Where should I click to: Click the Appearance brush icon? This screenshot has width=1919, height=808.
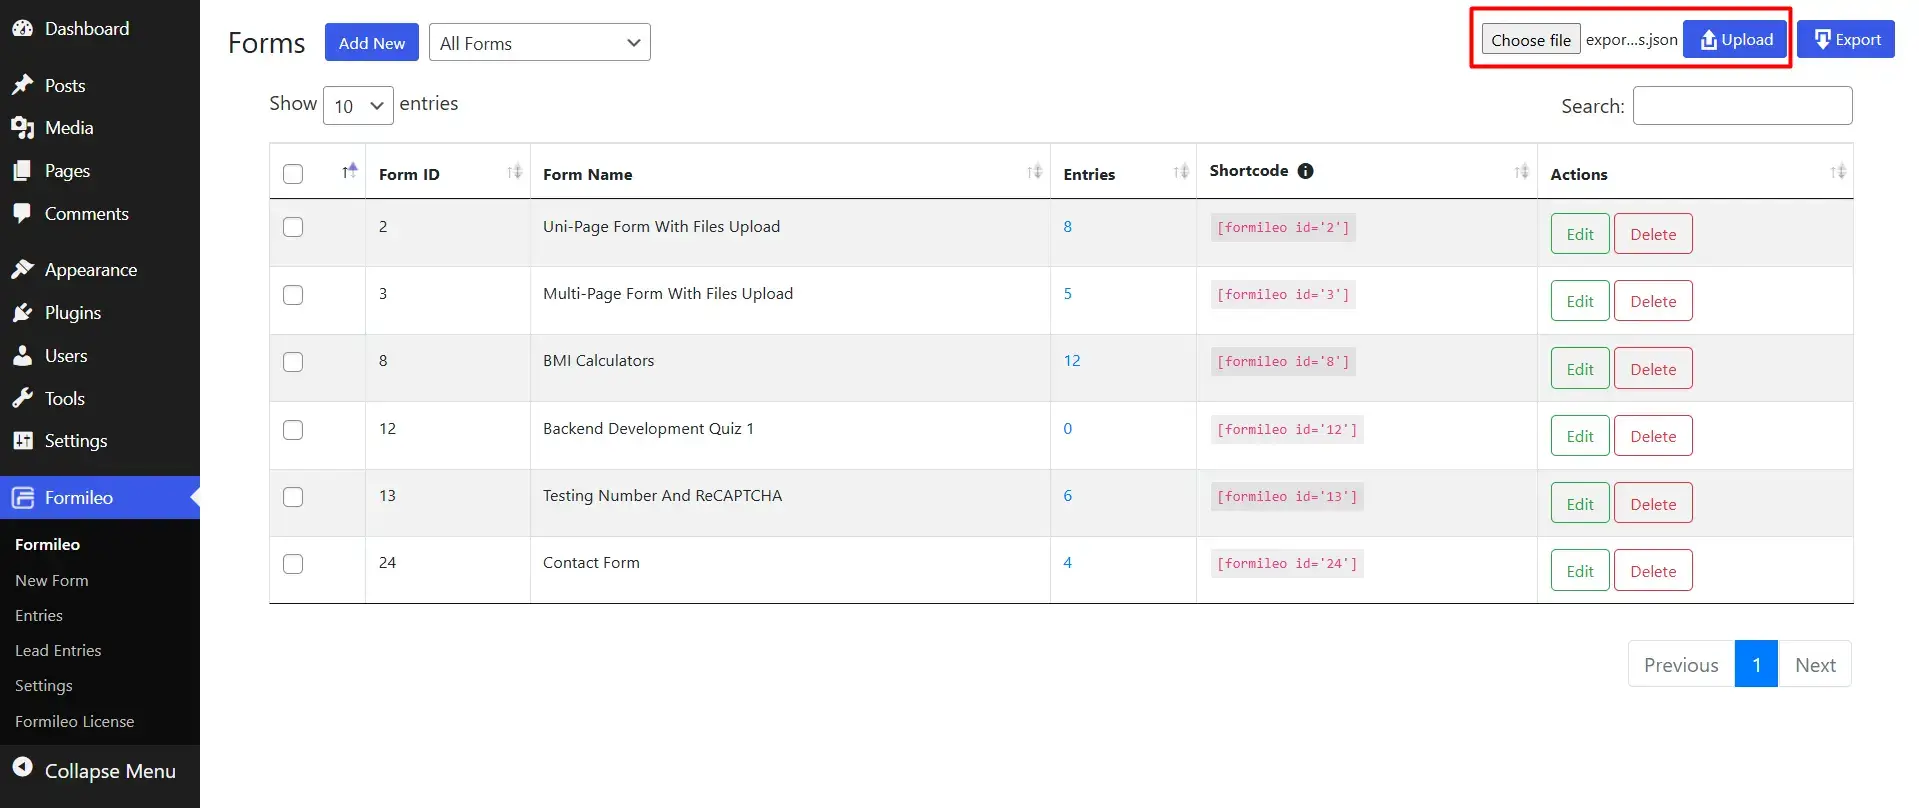(22, 270)
